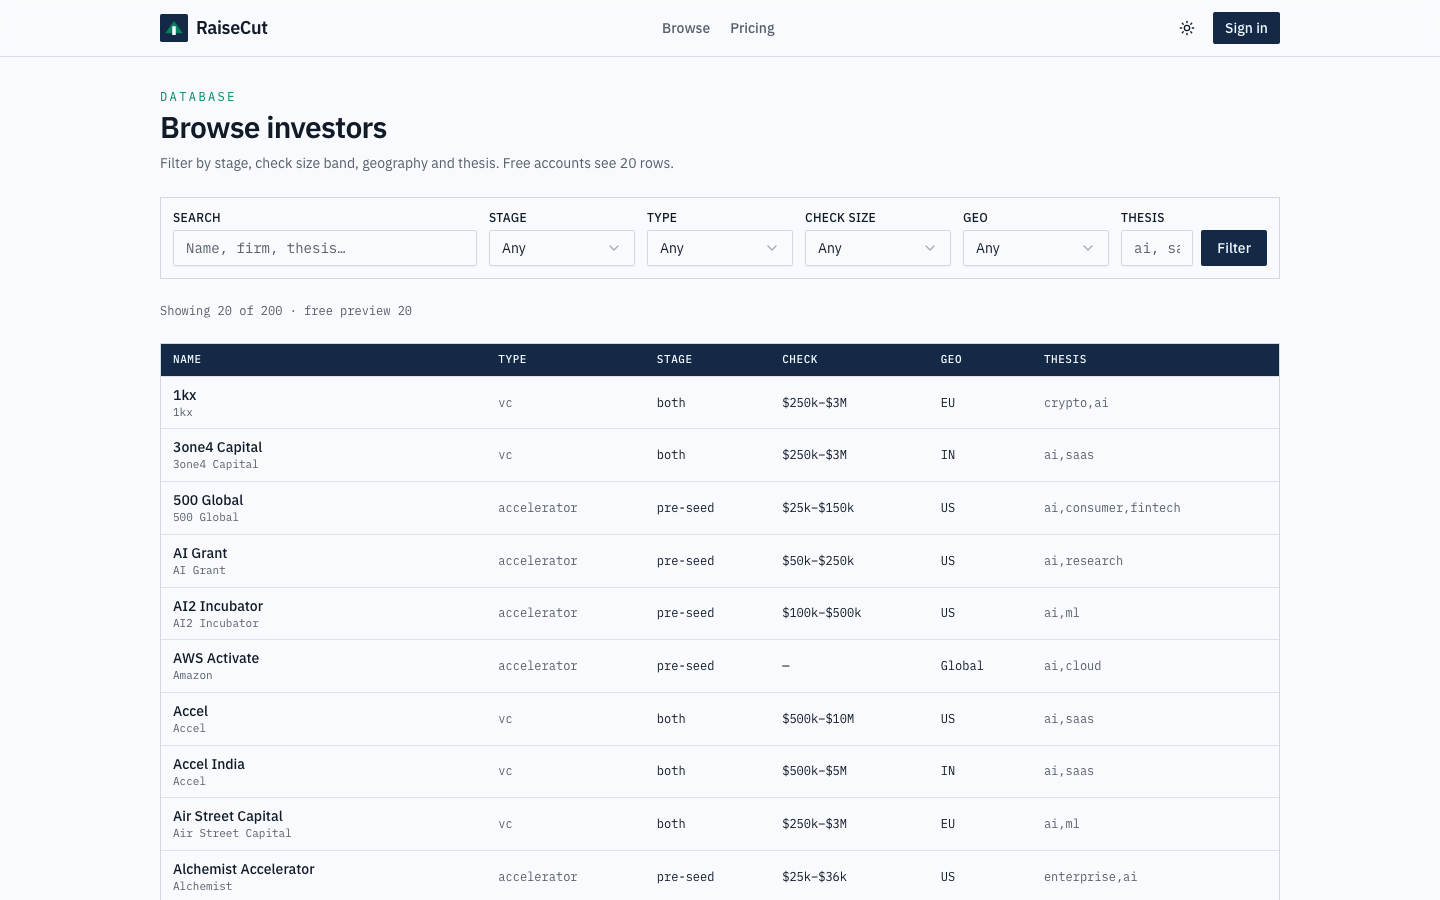Click the Global geo cell for AWS Activate

click(x=962, y=666)
